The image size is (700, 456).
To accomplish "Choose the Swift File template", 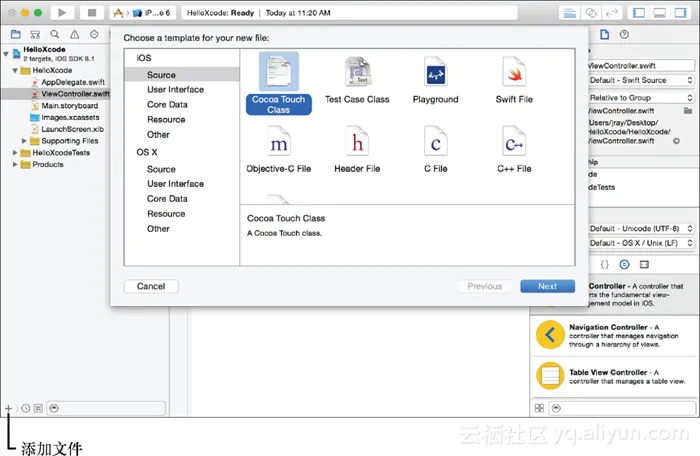I will [x=514, y=80].
